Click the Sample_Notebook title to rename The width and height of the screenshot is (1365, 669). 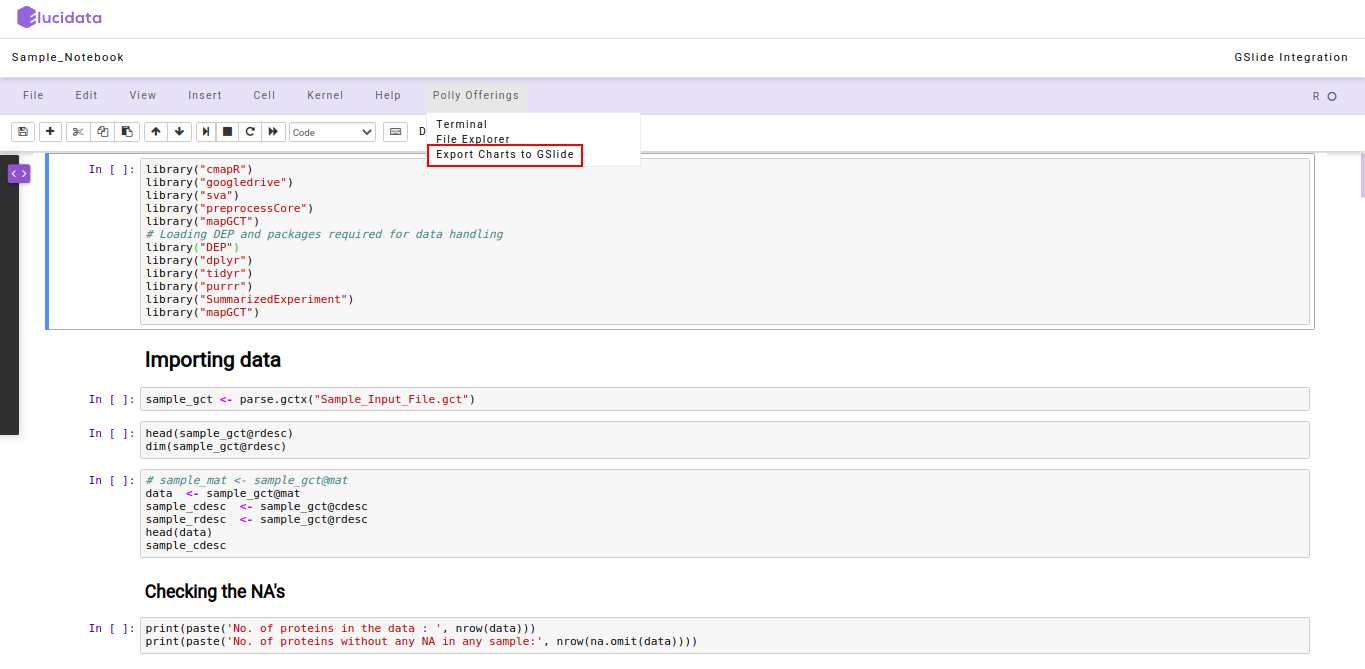tap(67, 57)
